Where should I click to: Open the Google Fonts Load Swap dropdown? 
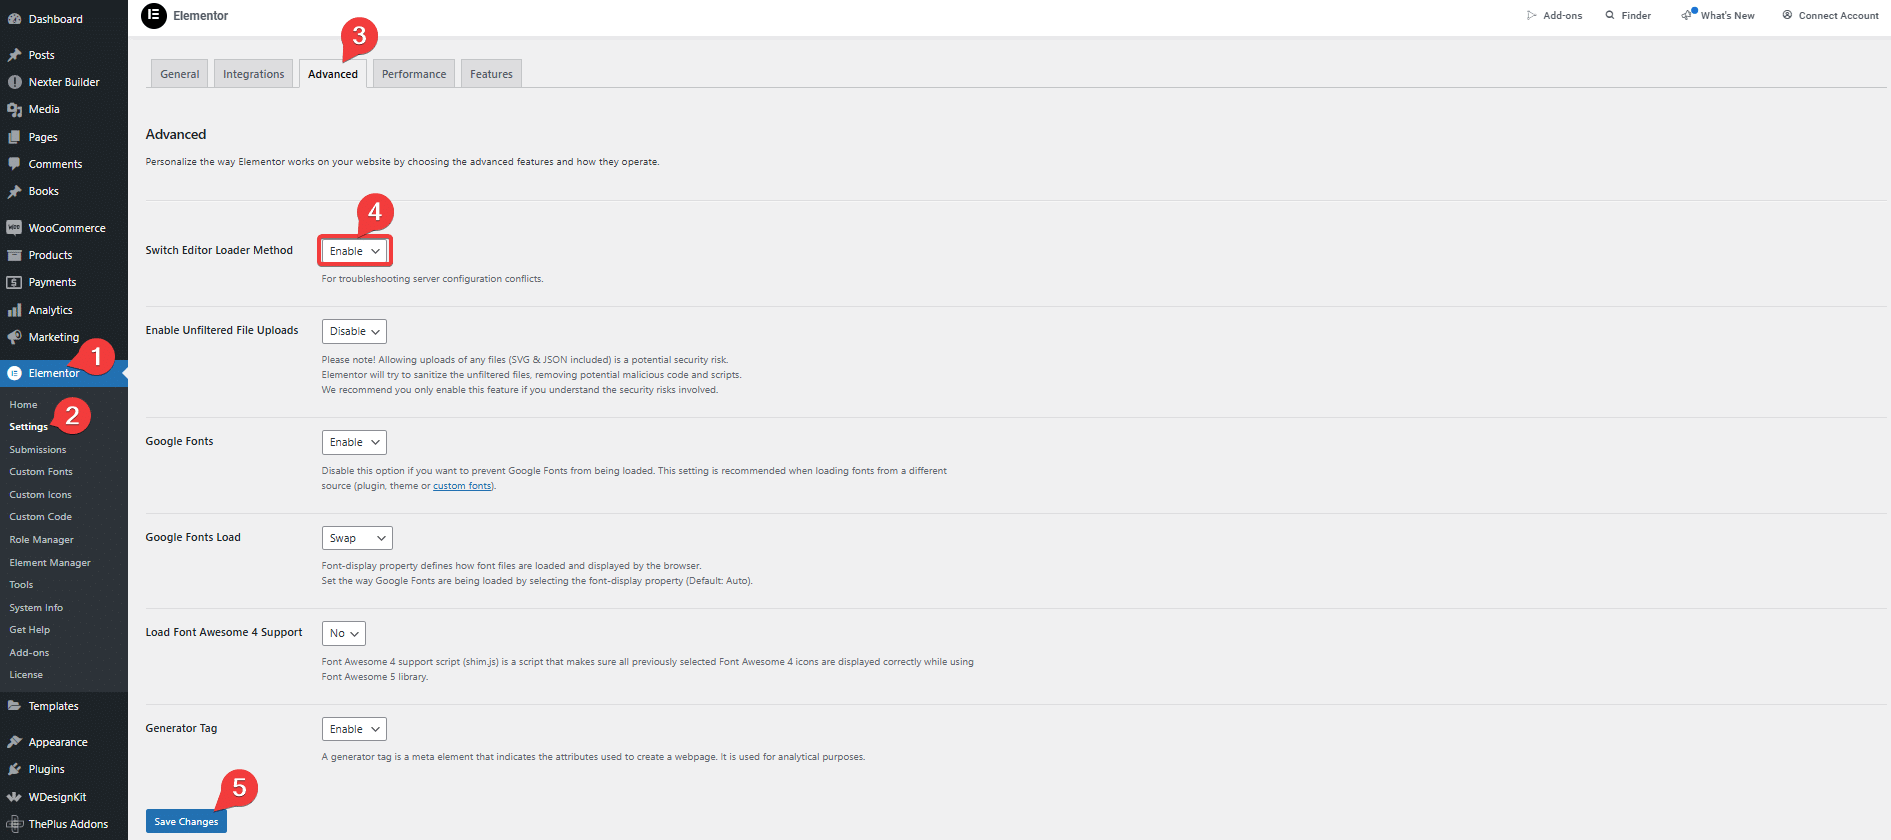[x=357, y=538]
